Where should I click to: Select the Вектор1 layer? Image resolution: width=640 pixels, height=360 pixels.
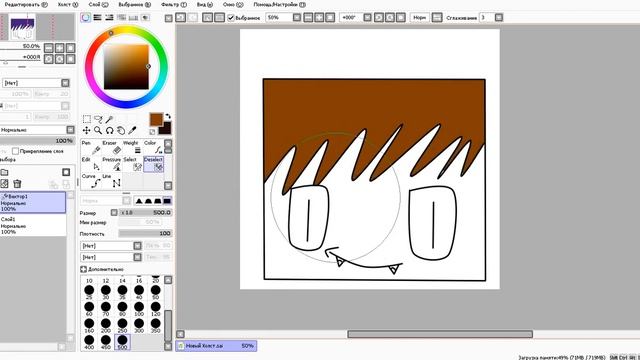(x=33, y=202)
